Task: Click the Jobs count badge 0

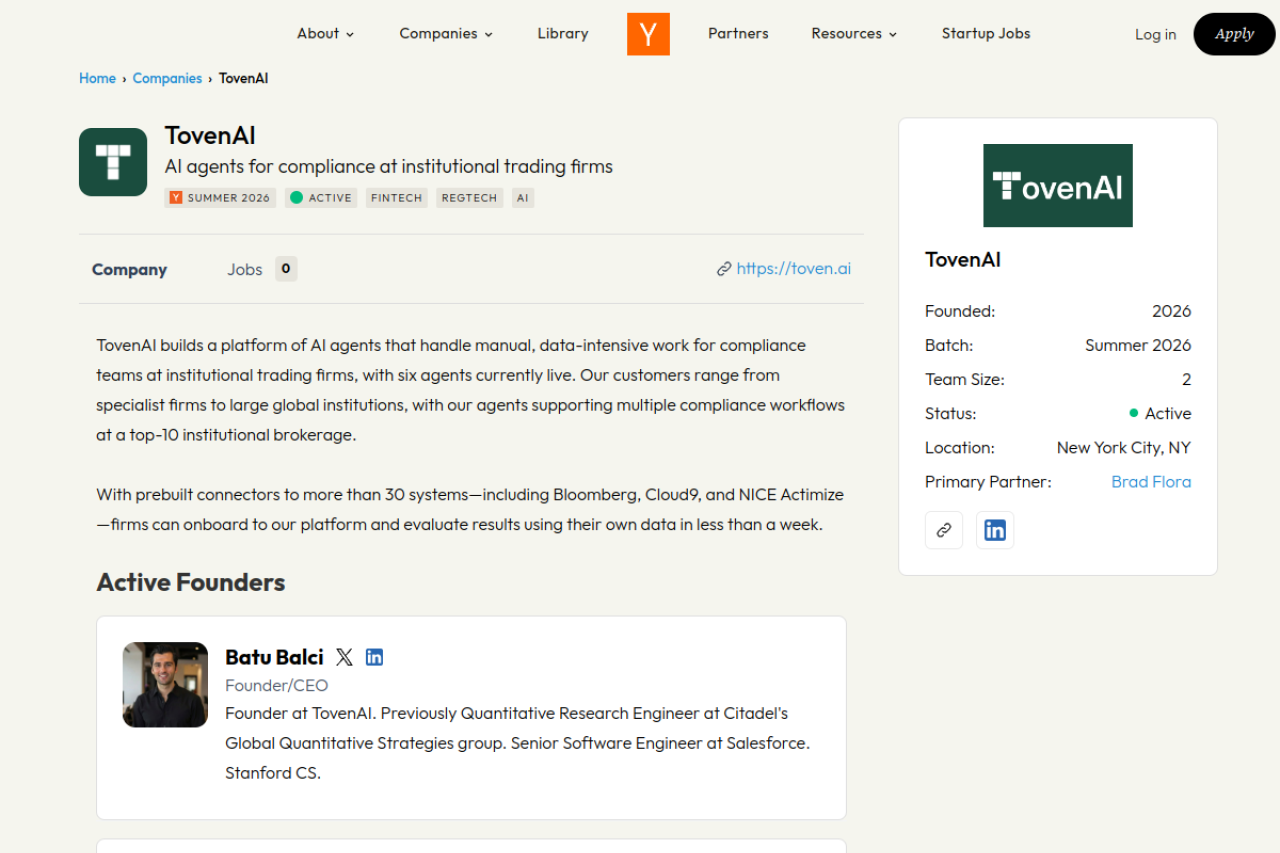Action: pos(286,269)
